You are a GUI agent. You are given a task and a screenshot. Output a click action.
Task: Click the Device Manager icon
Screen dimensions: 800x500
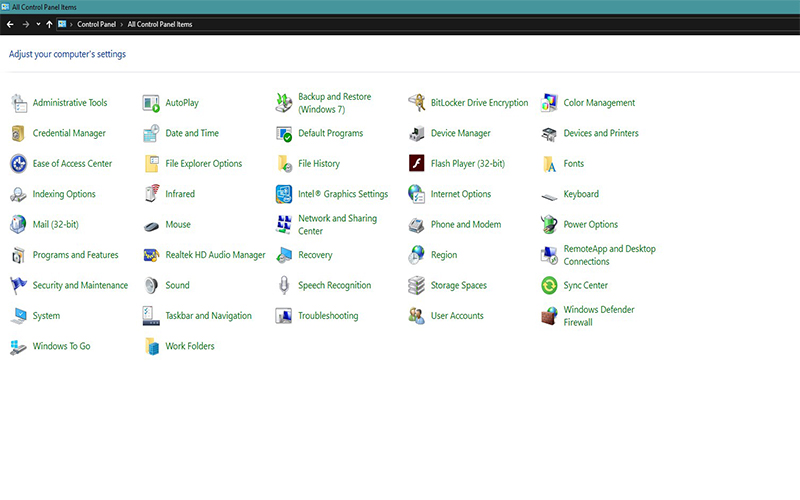click(416, 134)
